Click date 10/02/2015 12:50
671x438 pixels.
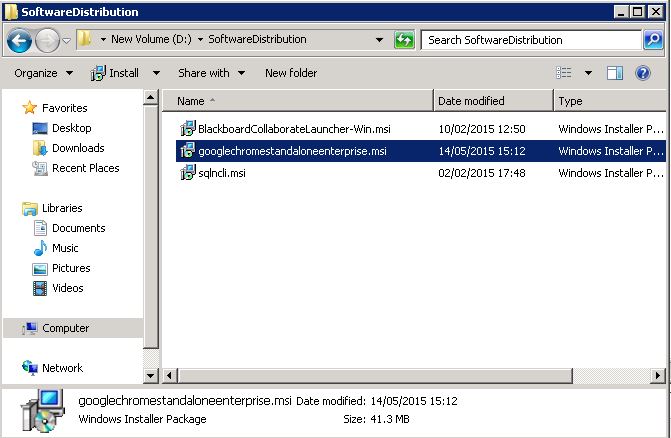(482, 129)
